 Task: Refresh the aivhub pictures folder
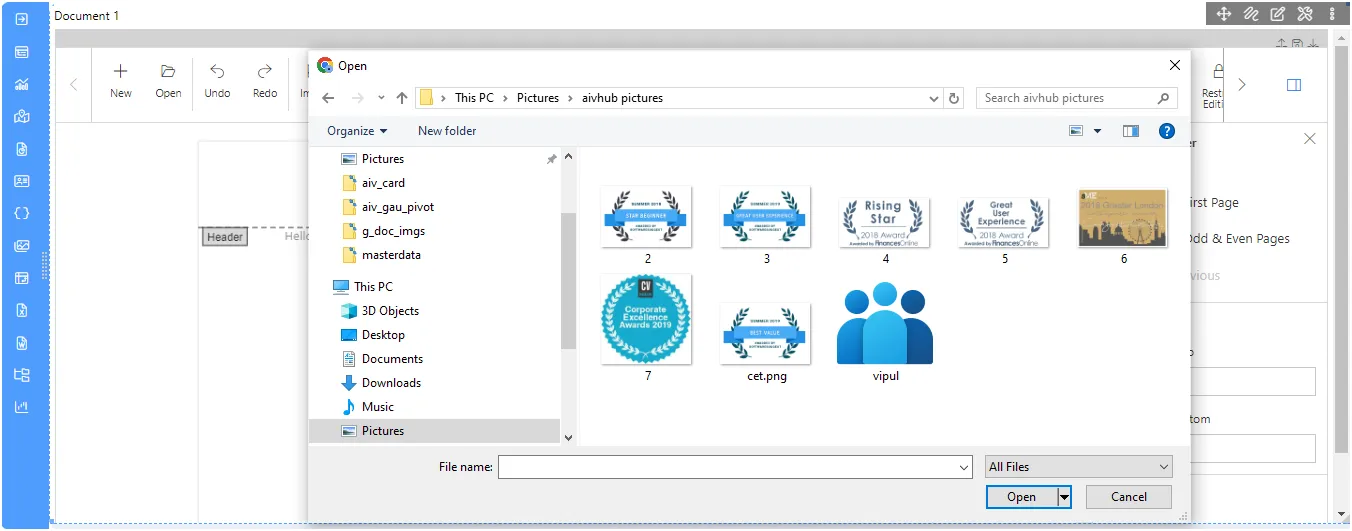pyautogui.click(x=954, y=98)
